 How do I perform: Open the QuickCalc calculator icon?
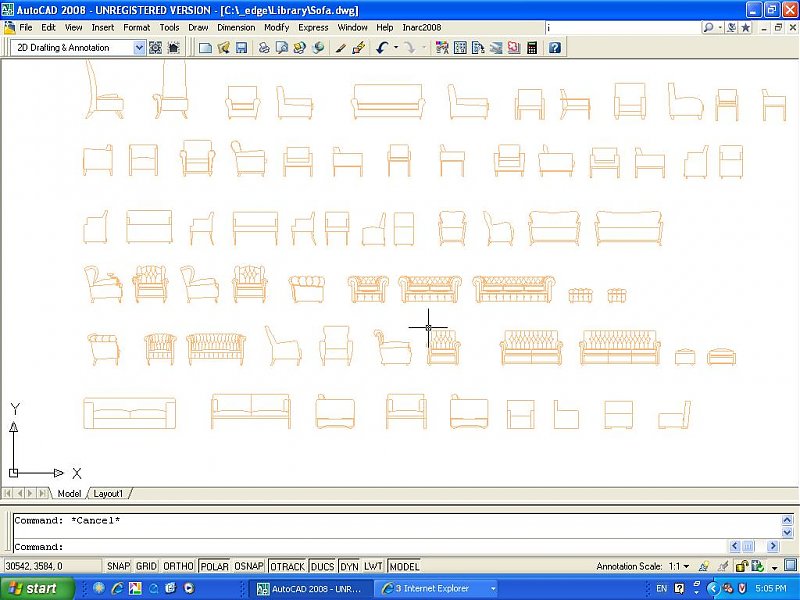pyautogui.click(x=532, y=48)
